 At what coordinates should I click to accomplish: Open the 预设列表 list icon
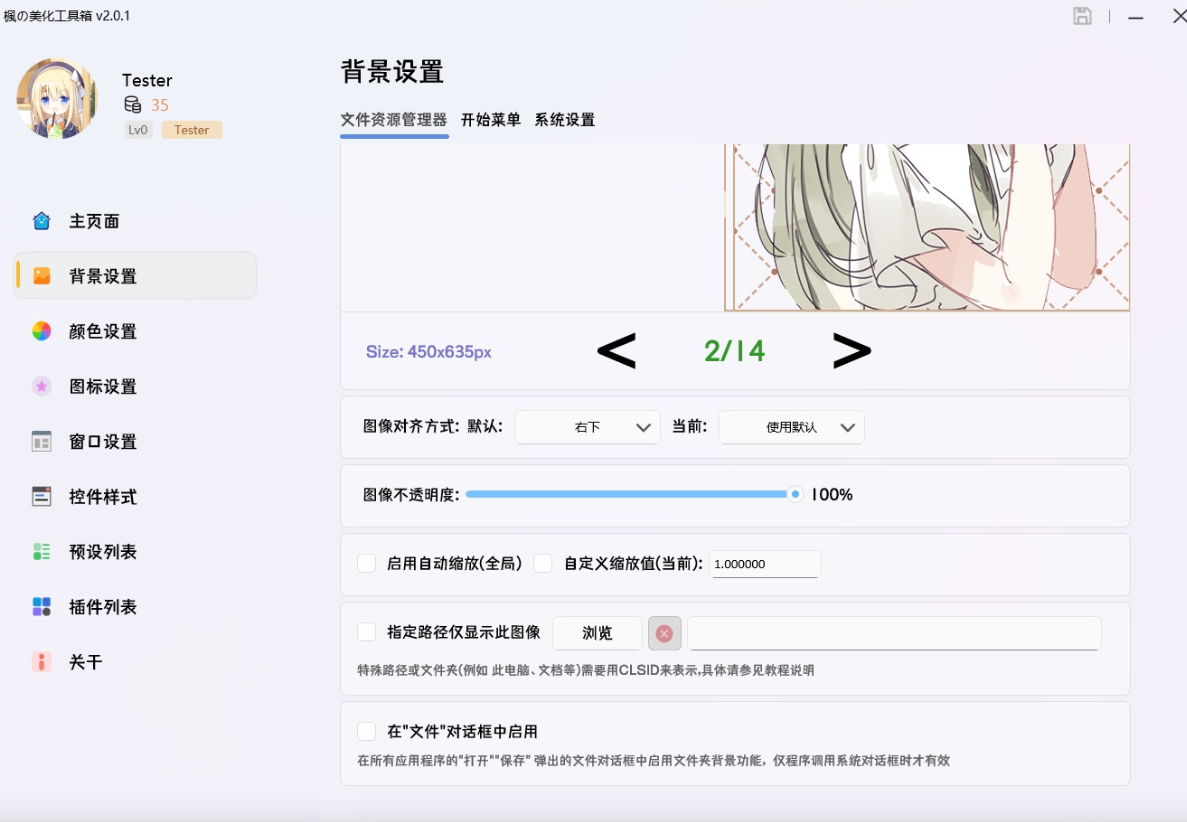tap(42, 552)
